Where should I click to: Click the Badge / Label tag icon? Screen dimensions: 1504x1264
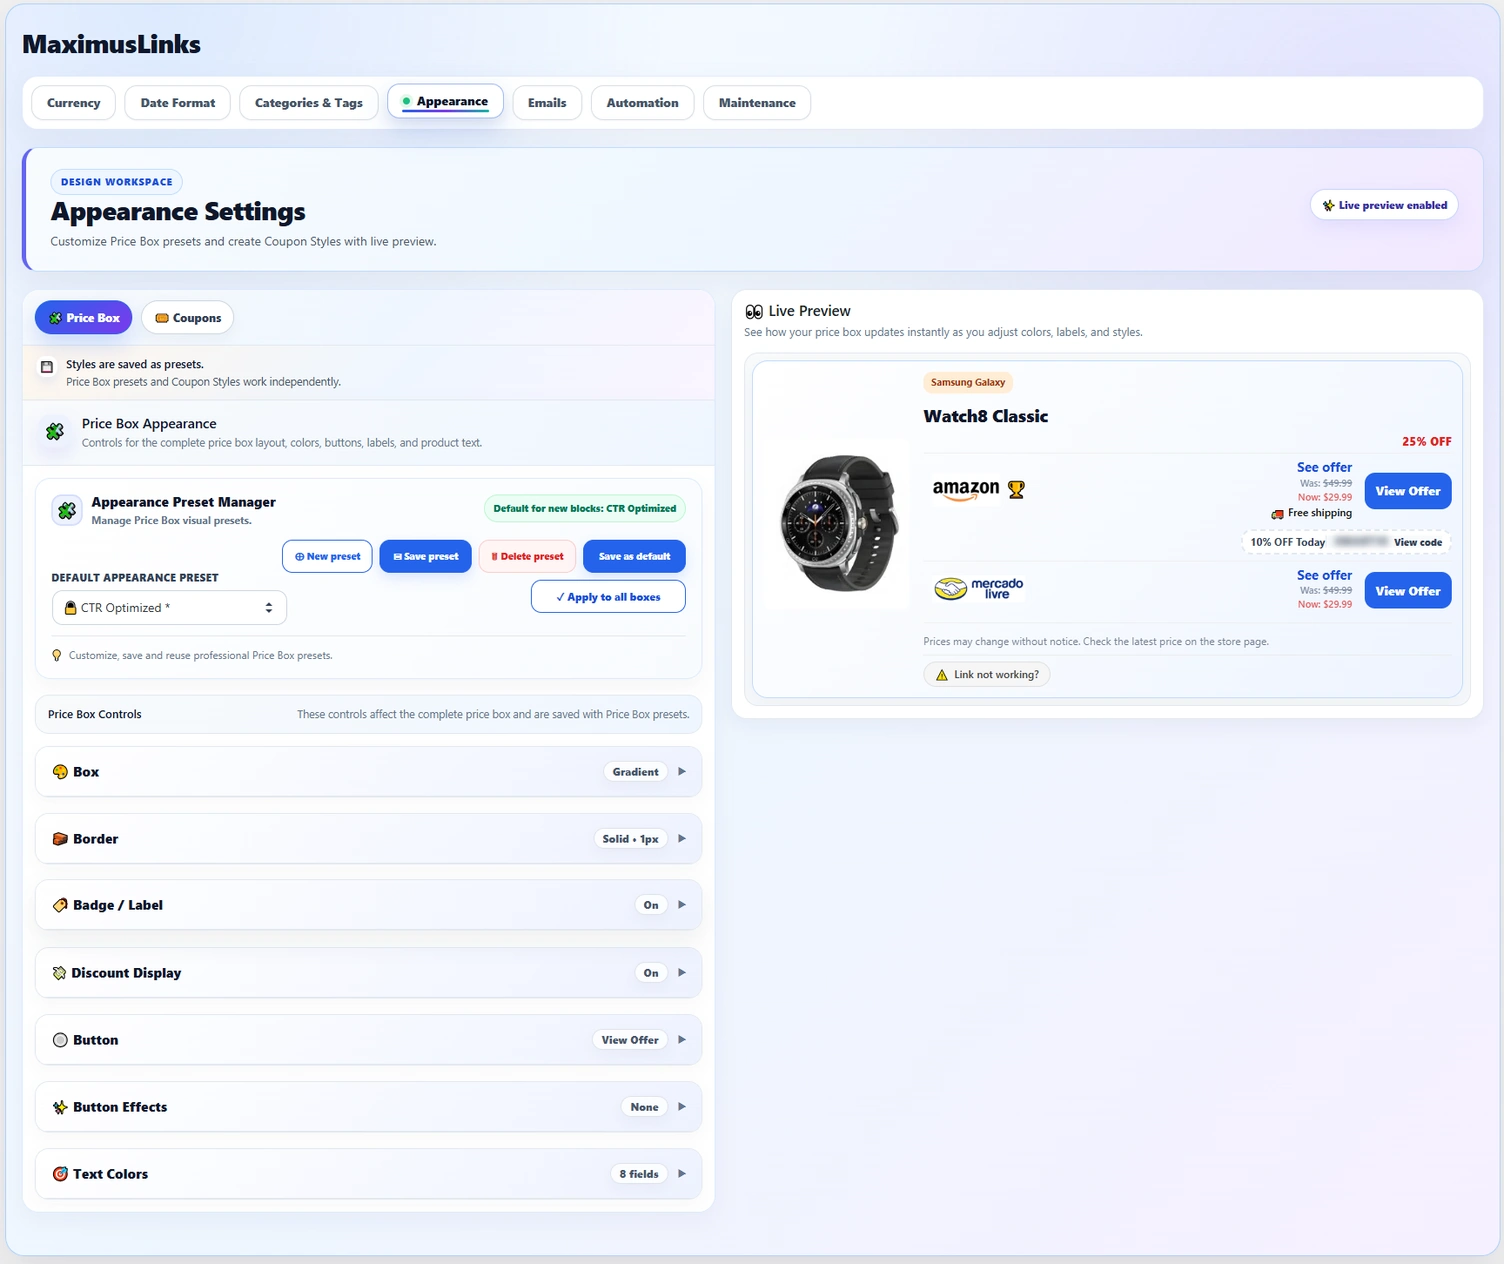[x=60, y=905]
